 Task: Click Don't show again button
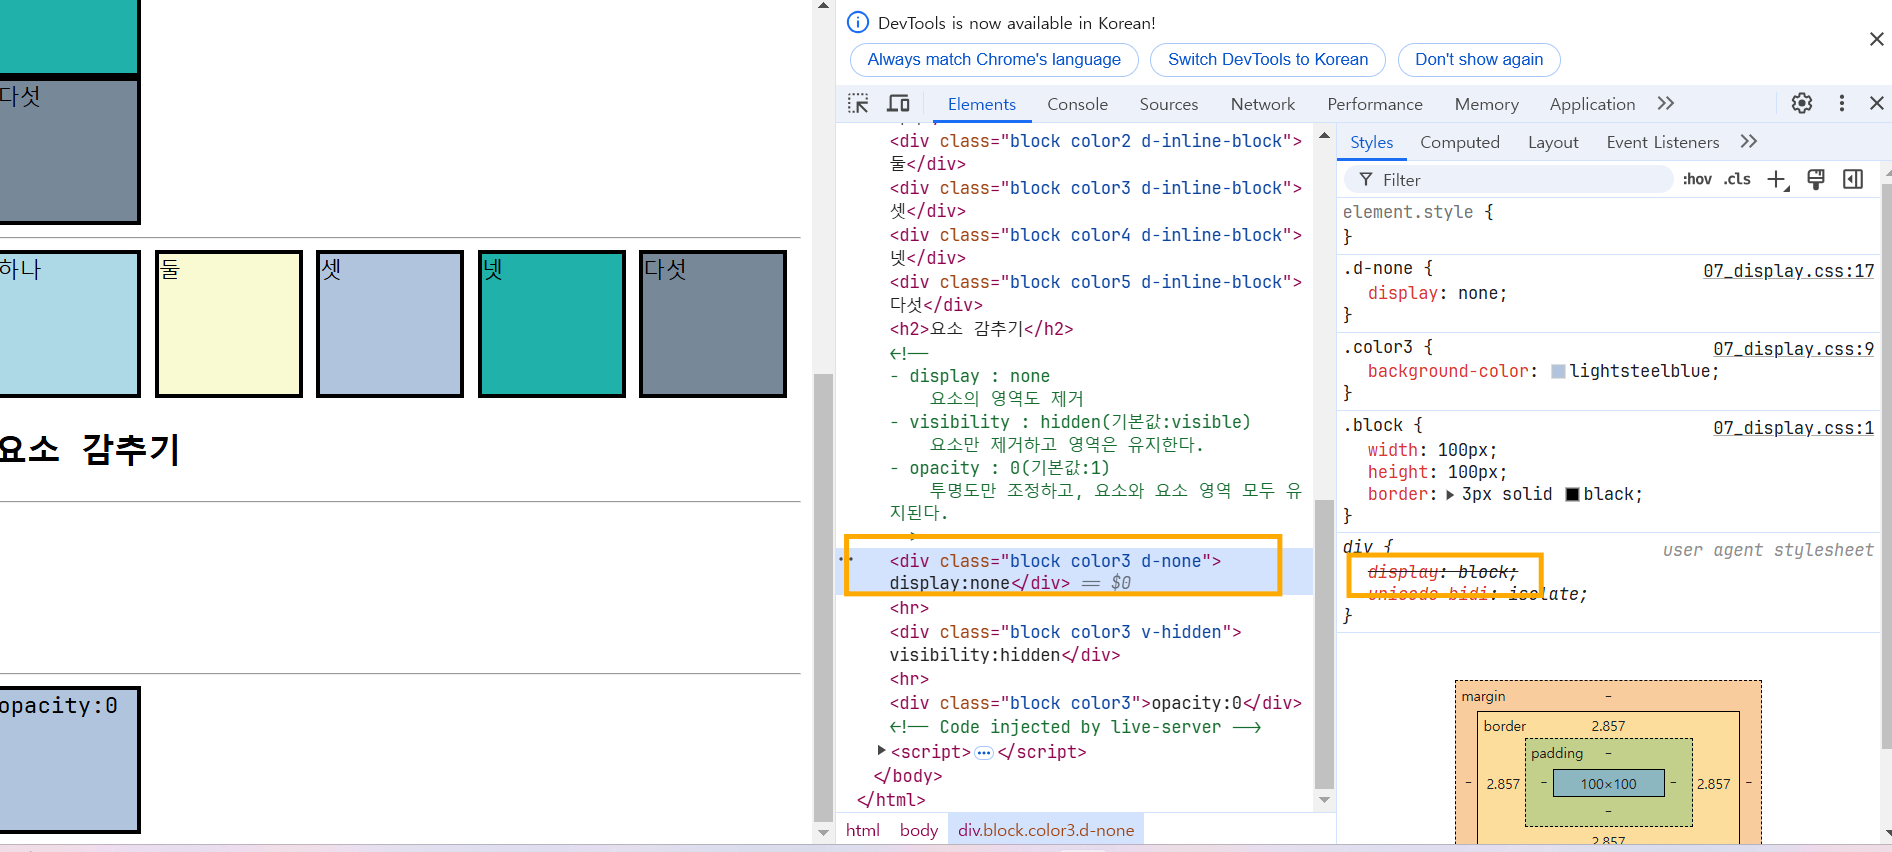click(x=1479, y=59)
